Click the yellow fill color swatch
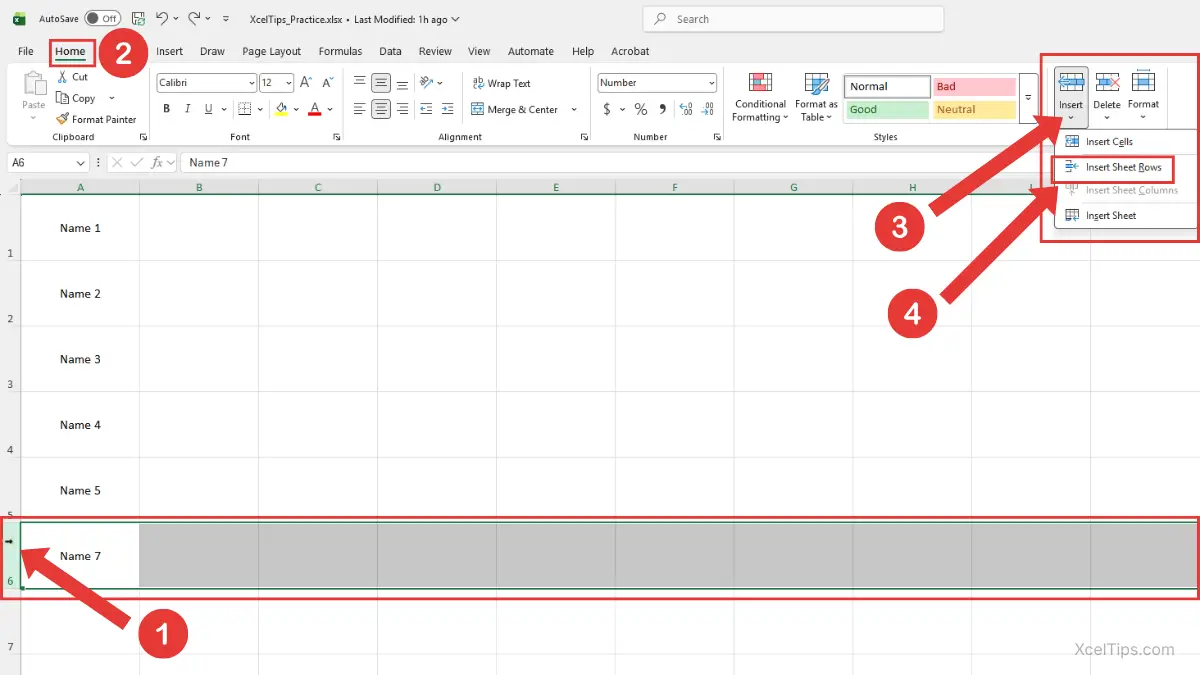 (281, 109)
